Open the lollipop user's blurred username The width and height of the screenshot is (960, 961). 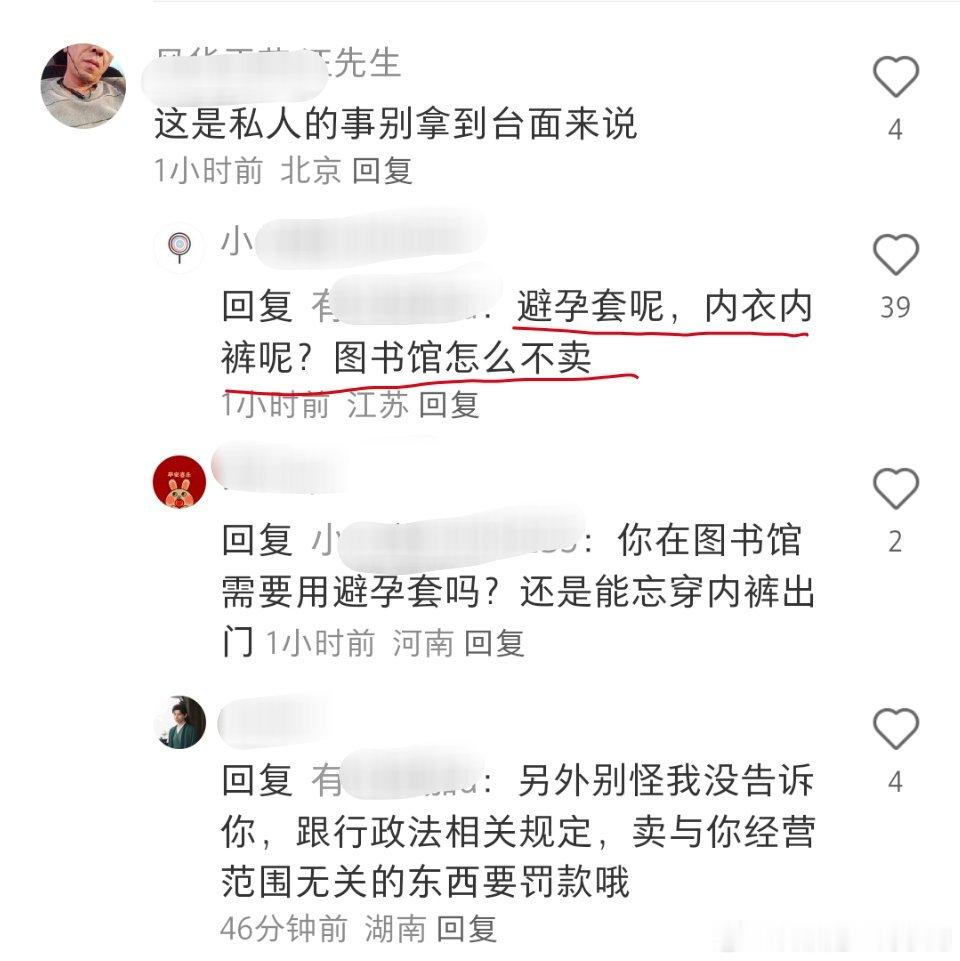(354, 240)
